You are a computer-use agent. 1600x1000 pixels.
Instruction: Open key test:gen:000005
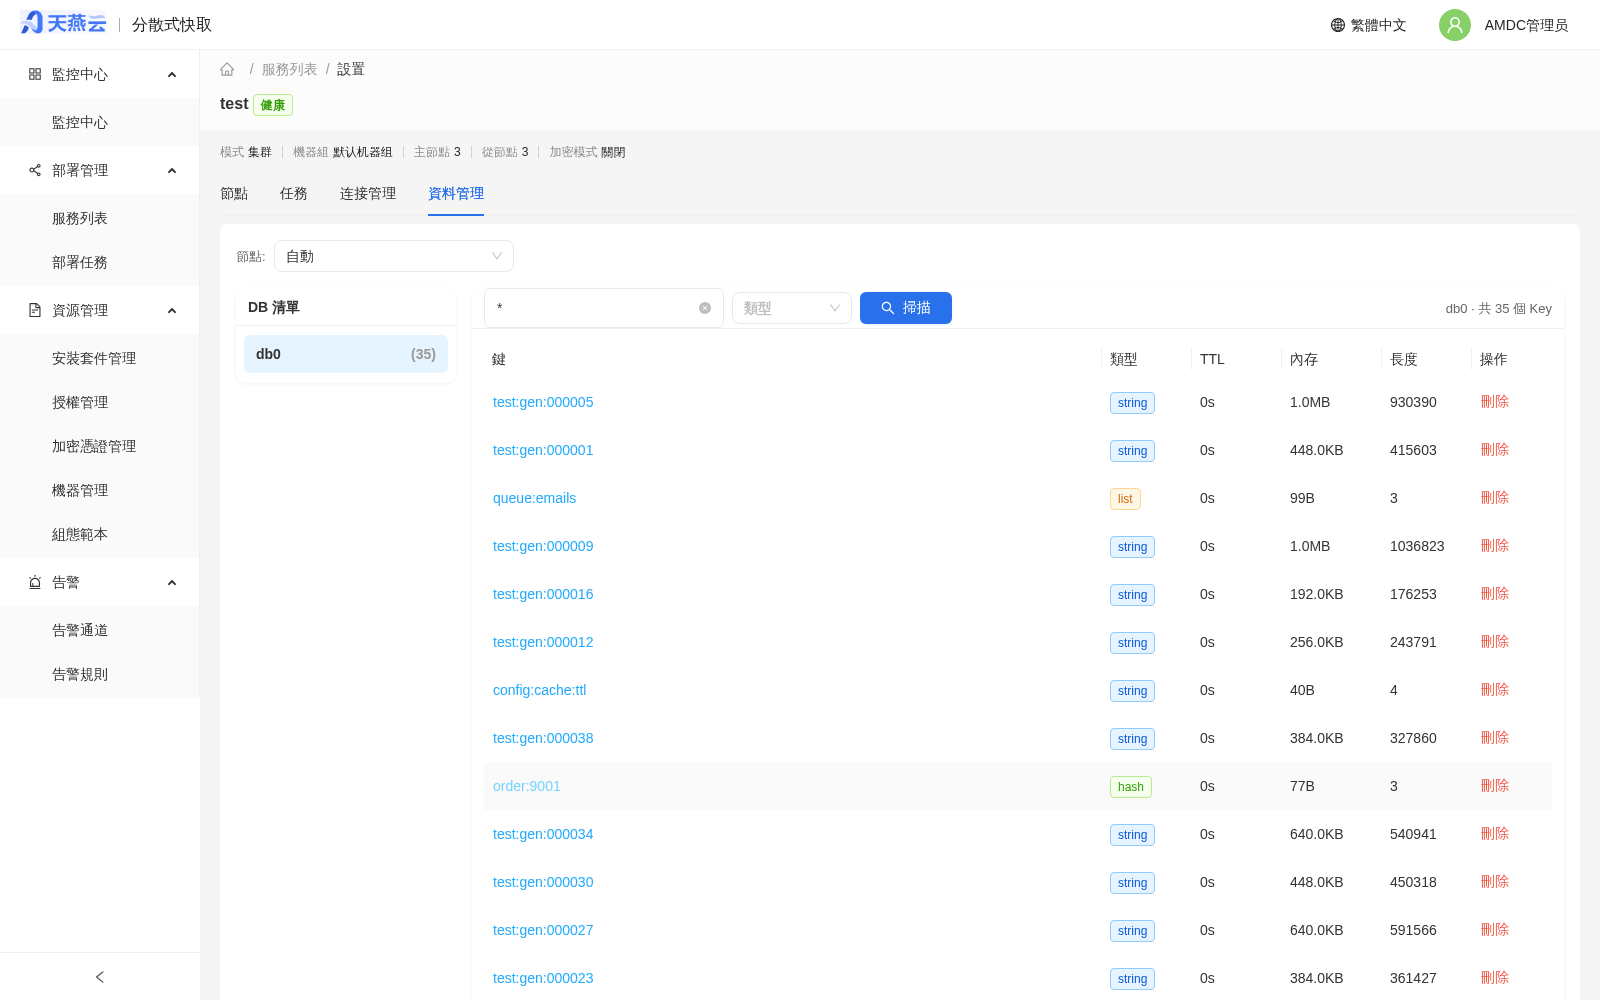click(543, 402)
